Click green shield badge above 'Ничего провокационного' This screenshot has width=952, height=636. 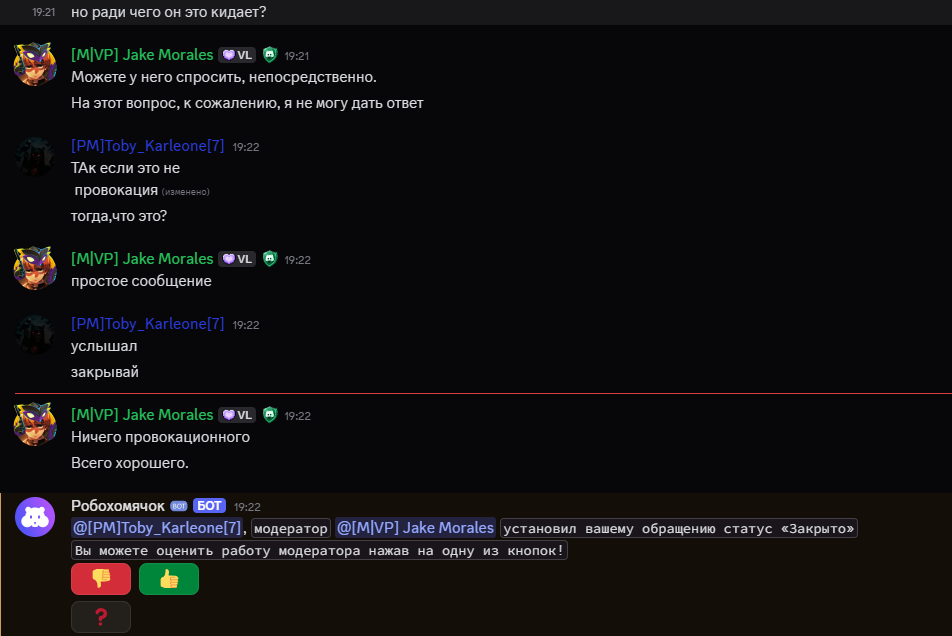[x=270, y=415]
